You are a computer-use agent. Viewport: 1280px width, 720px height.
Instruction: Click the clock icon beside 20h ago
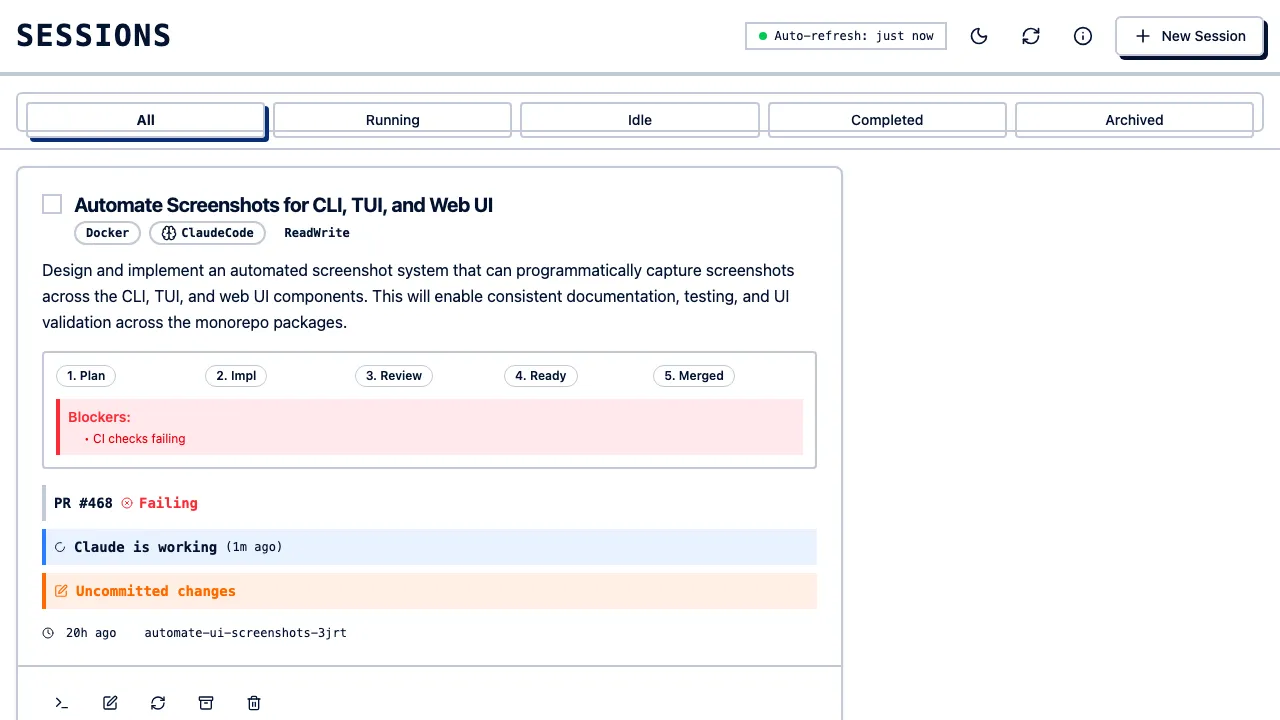(x=48, y=632)
